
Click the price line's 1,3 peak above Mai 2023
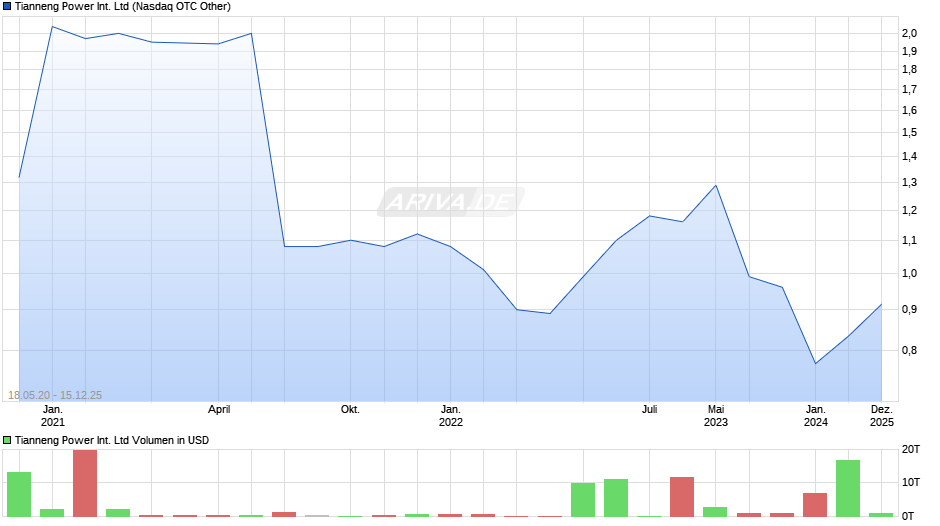click(716, 185)
